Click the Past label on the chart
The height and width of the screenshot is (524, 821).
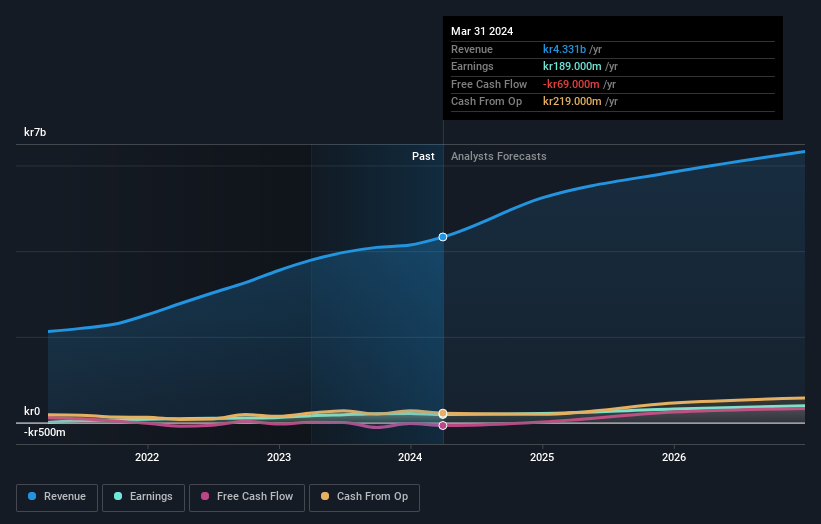pos(423,157)
